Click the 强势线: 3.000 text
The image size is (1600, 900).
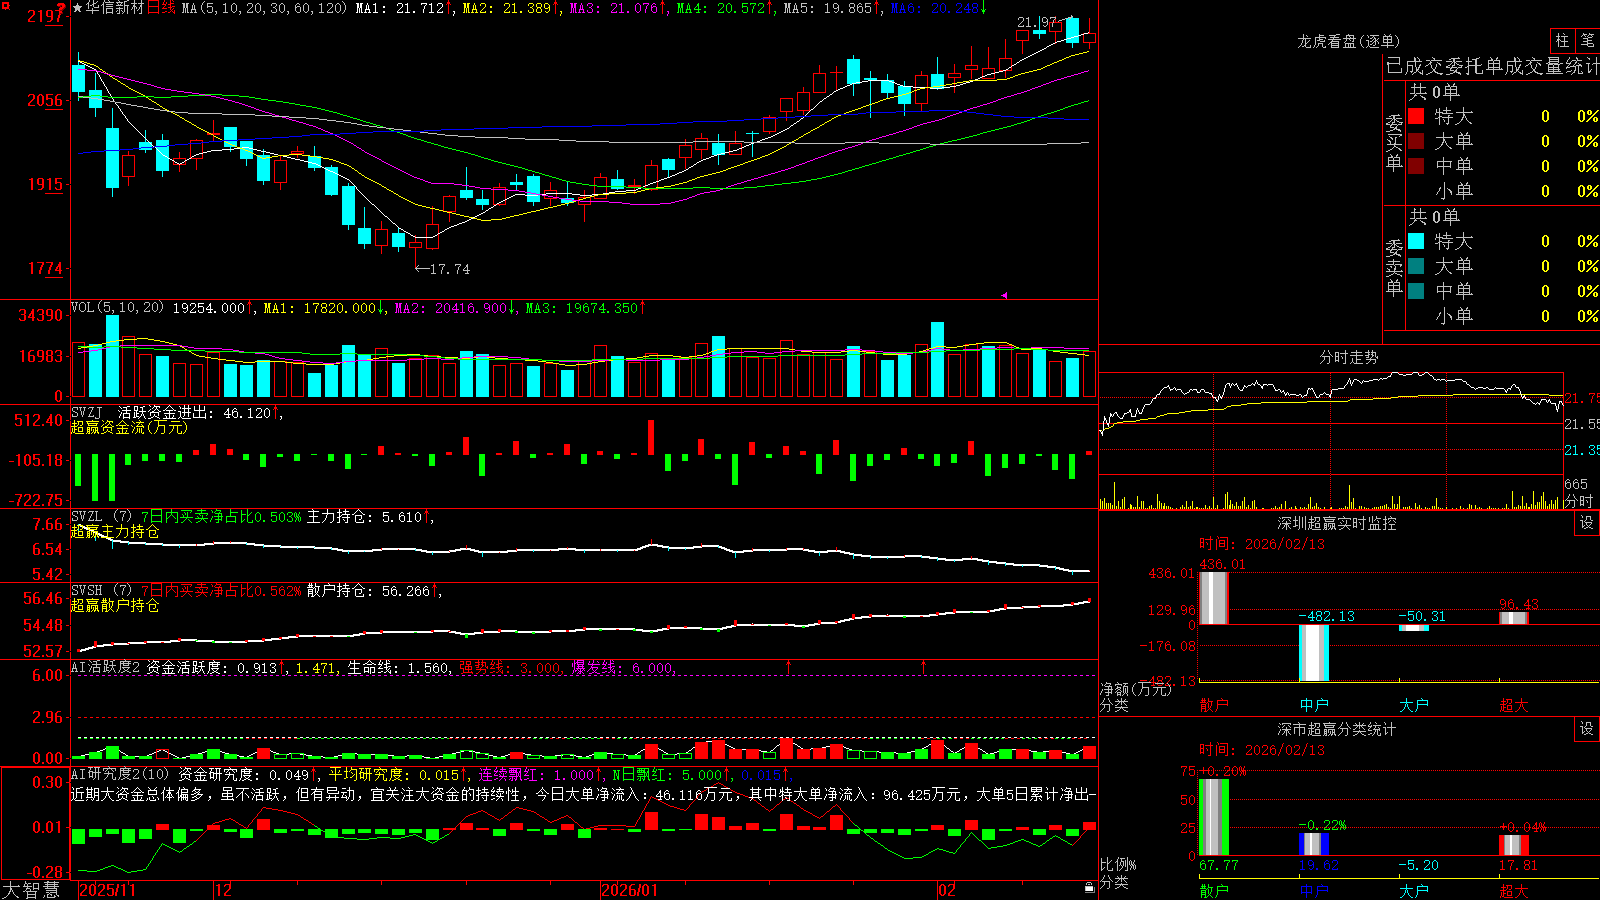[510, 667]
